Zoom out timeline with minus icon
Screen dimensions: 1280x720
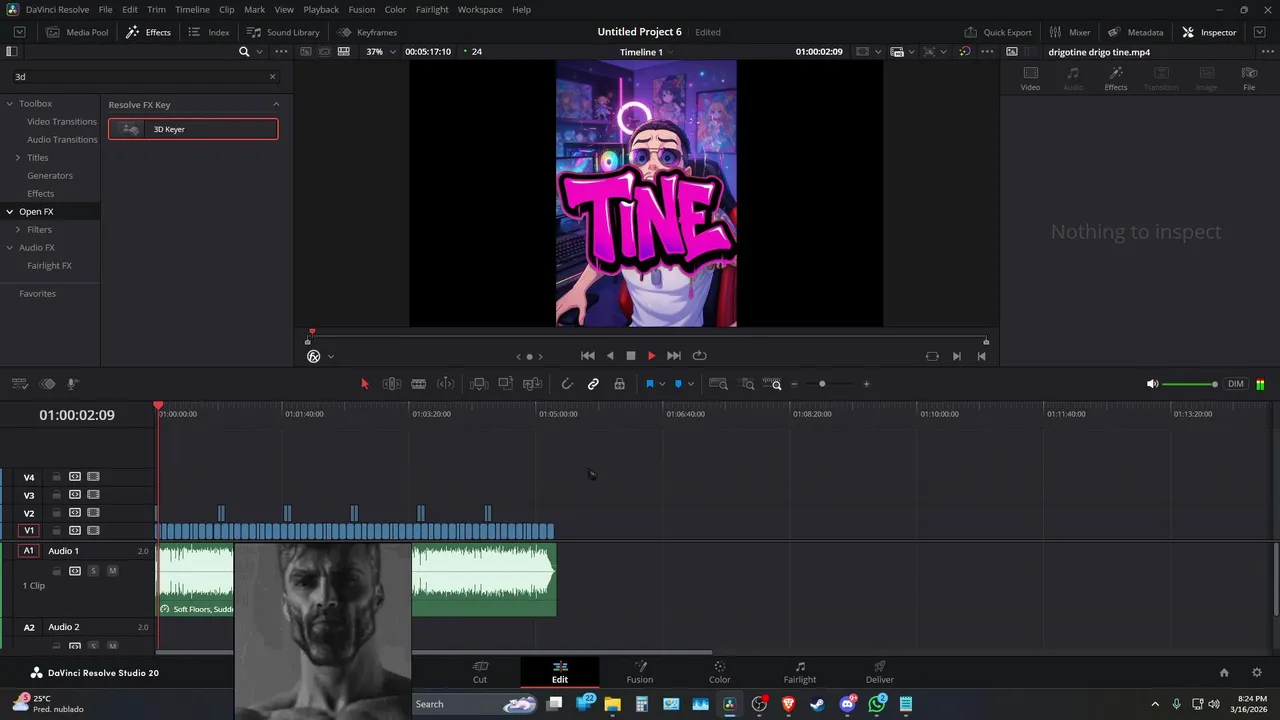pos(794,384)
